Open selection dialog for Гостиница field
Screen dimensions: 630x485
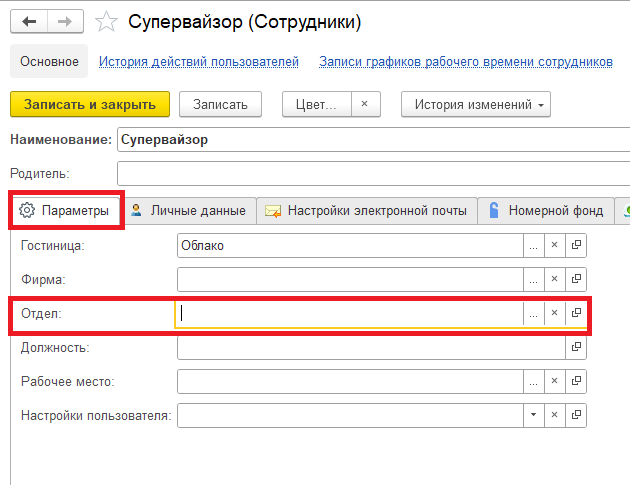(534, 246)
